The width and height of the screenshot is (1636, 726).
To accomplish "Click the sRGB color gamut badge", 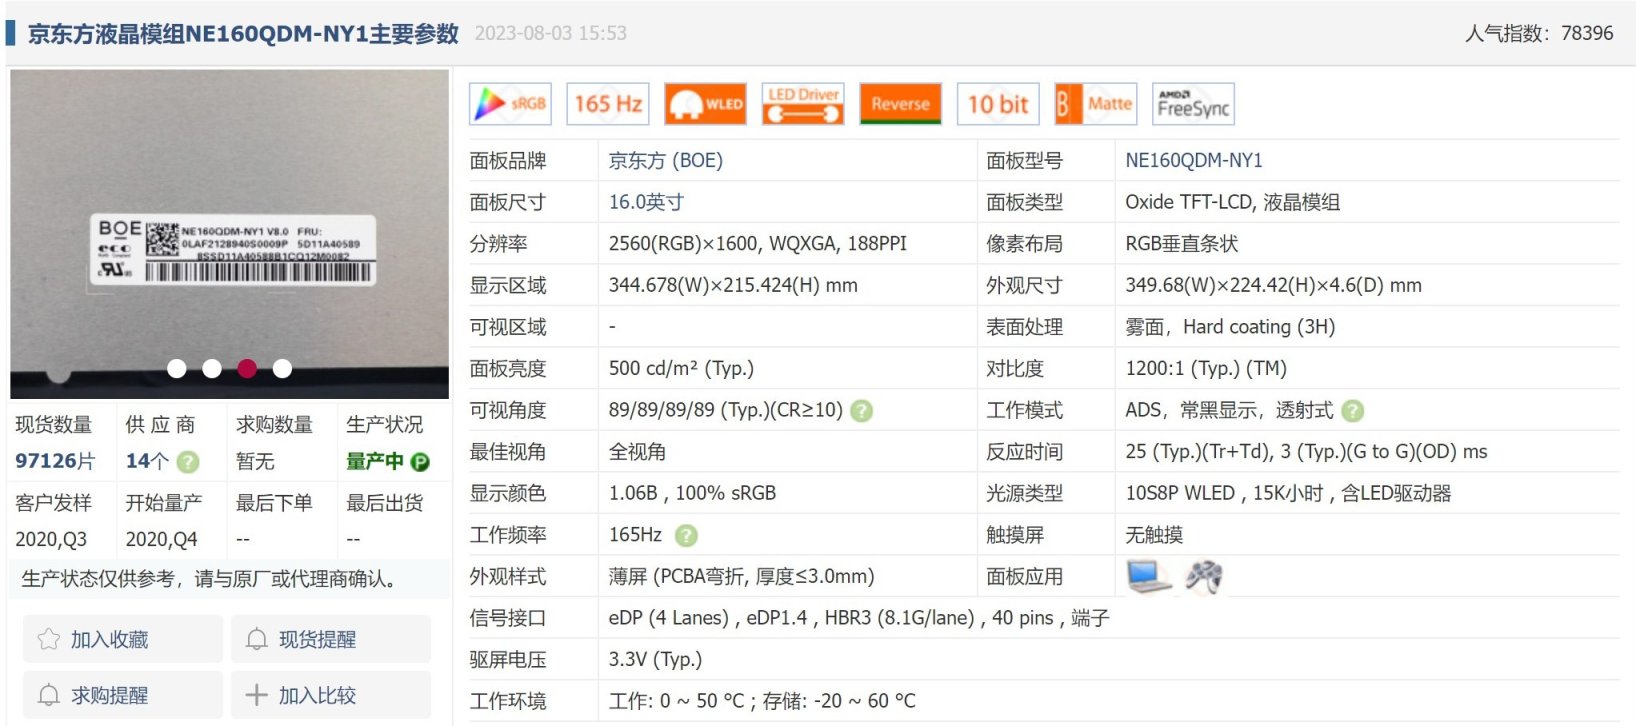I will click(x=510, y=104).
